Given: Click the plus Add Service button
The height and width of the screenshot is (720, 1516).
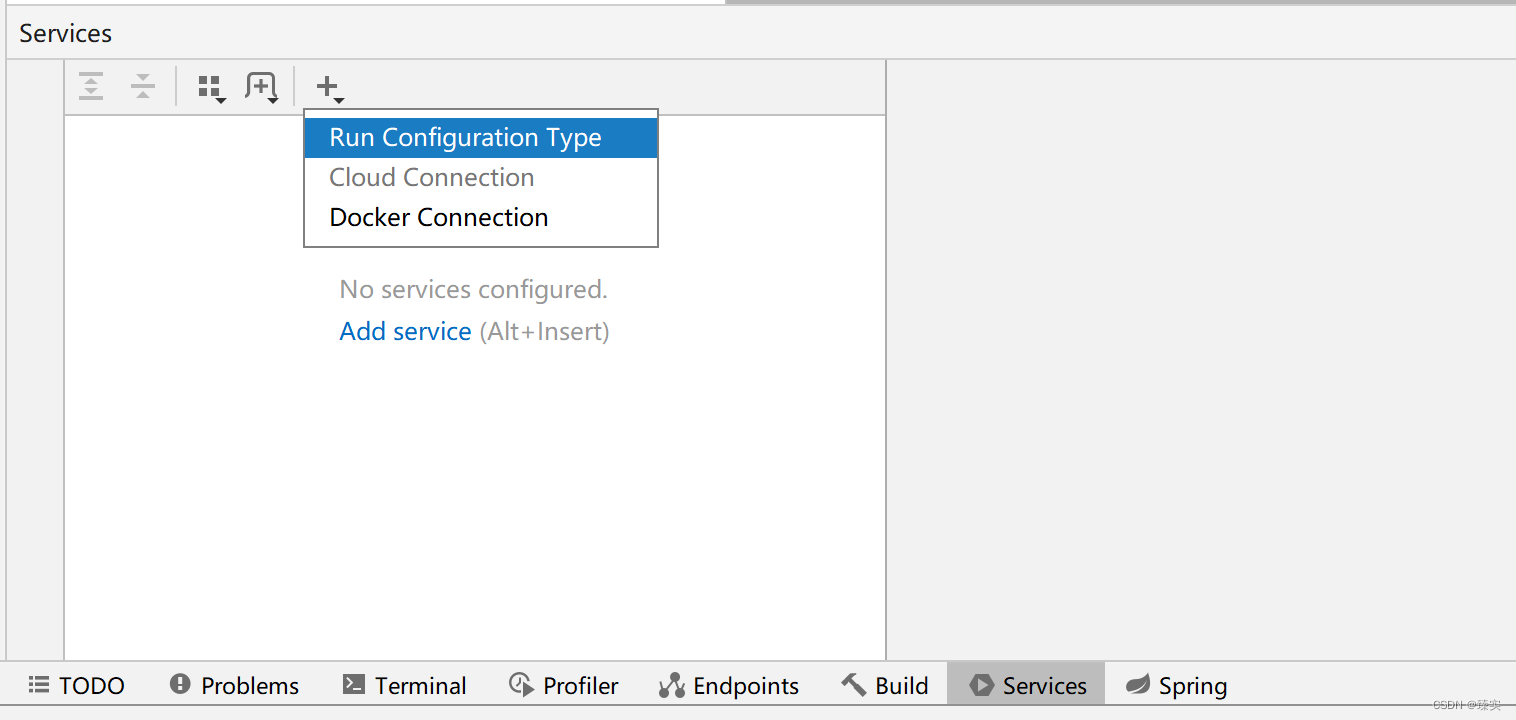Looking at the screenshot, I should click(x=329, y=88).
